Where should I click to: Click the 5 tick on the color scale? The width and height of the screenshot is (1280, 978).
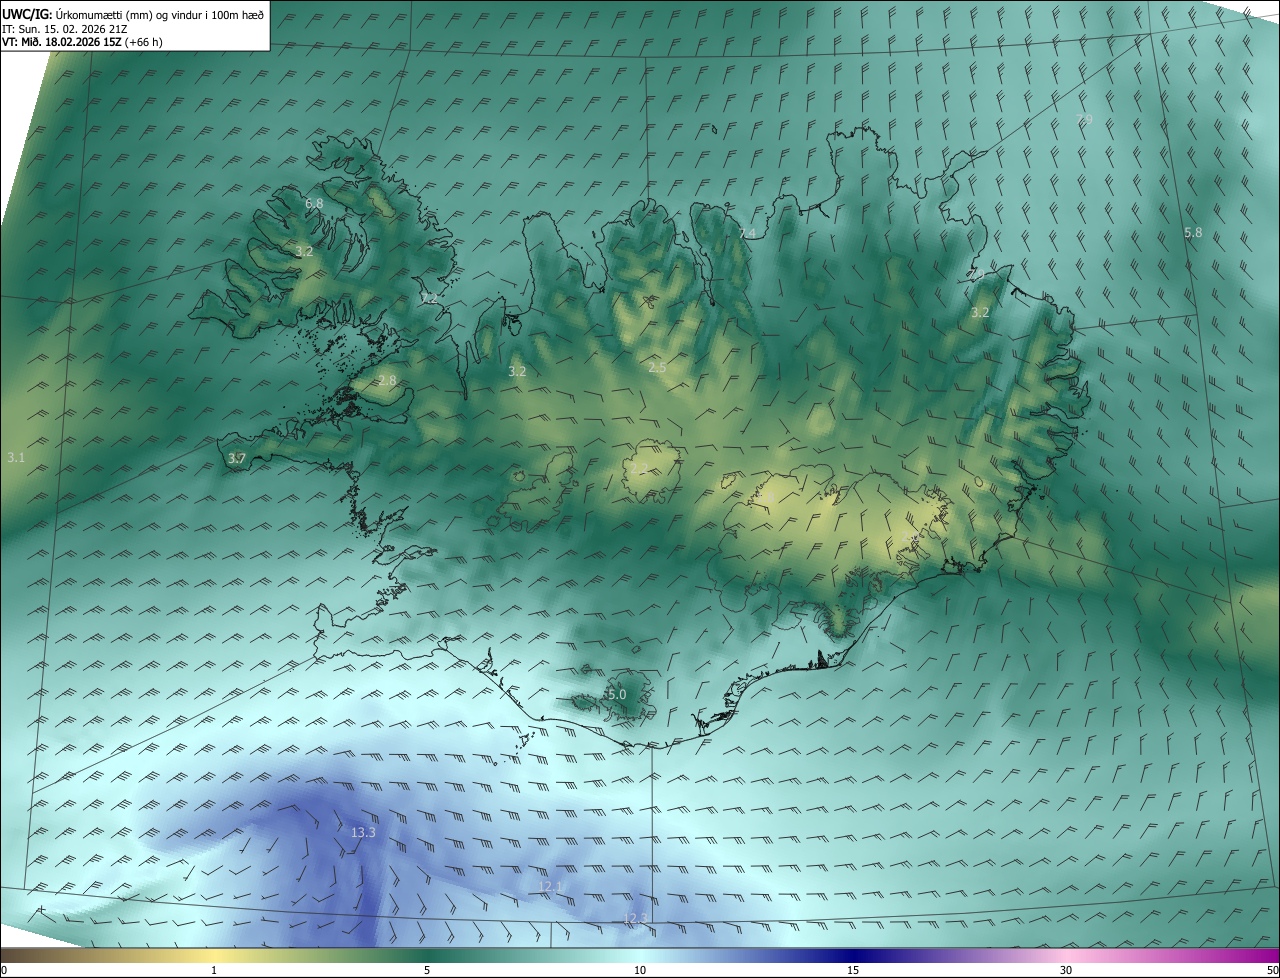pyautogui.click(x=427, y=970)
